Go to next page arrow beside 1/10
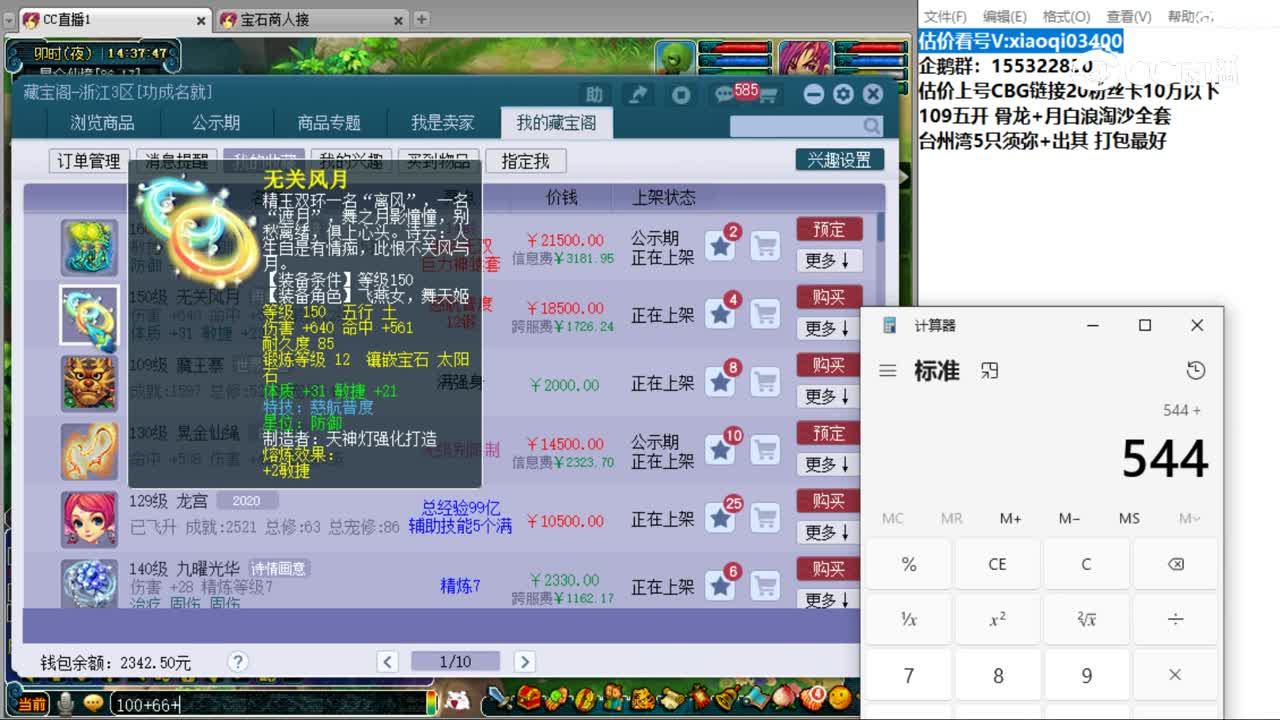 524,661
